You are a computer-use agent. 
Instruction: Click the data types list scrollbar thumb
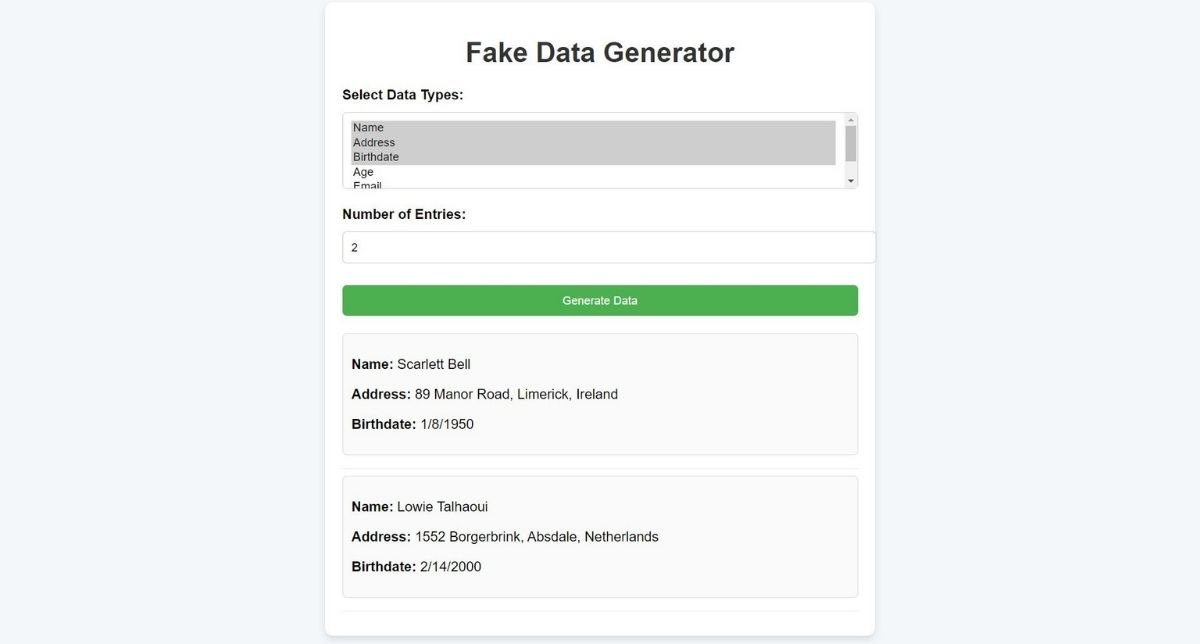point(851,143)
